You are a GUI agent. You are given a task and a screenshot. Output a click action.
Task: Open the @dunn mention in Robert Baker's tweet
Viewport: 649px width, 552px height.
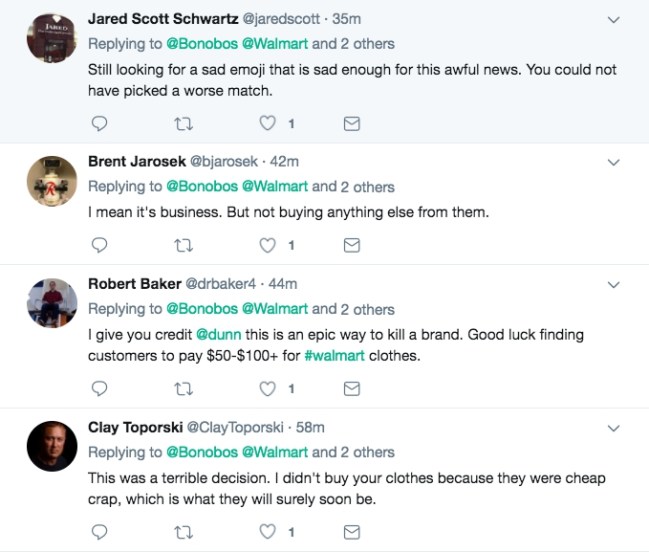(x=212, y=334)
